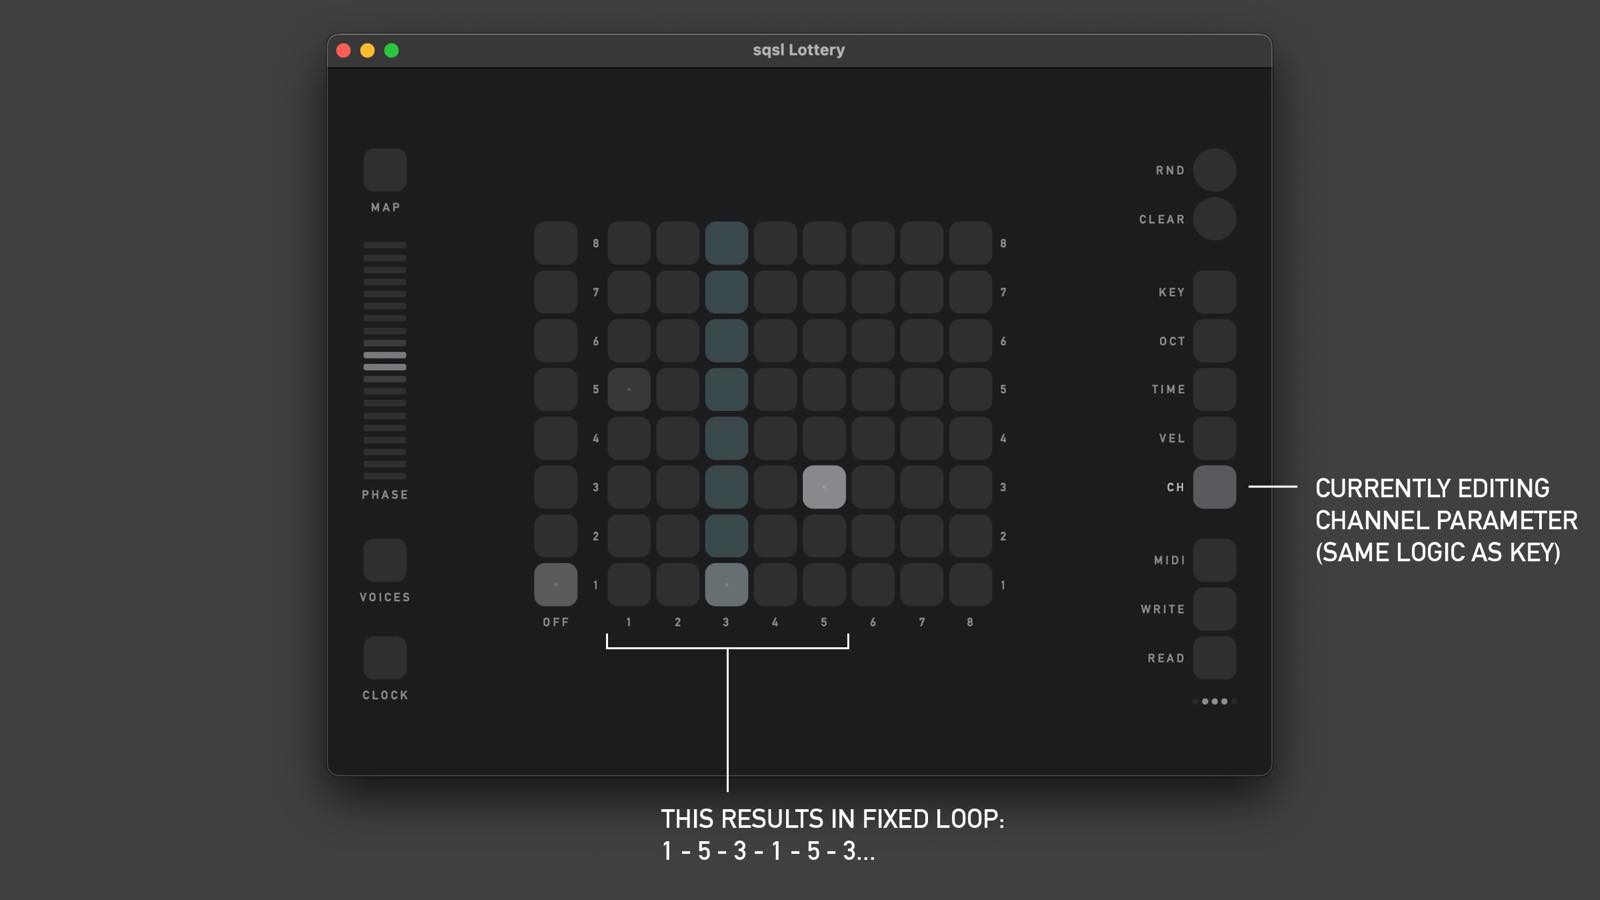Click the highlighted OFF cell in row 1

point(556,585)
